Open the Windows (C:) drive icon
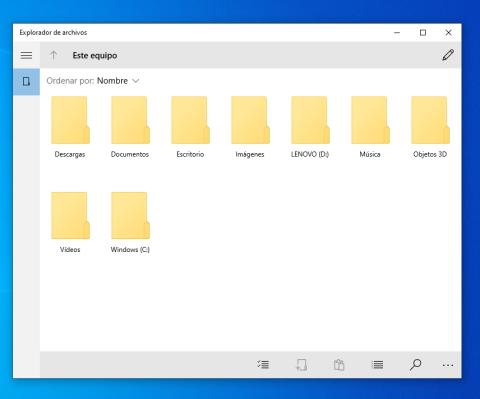This screenshot has width=480, height=399. tap(130, 215)
